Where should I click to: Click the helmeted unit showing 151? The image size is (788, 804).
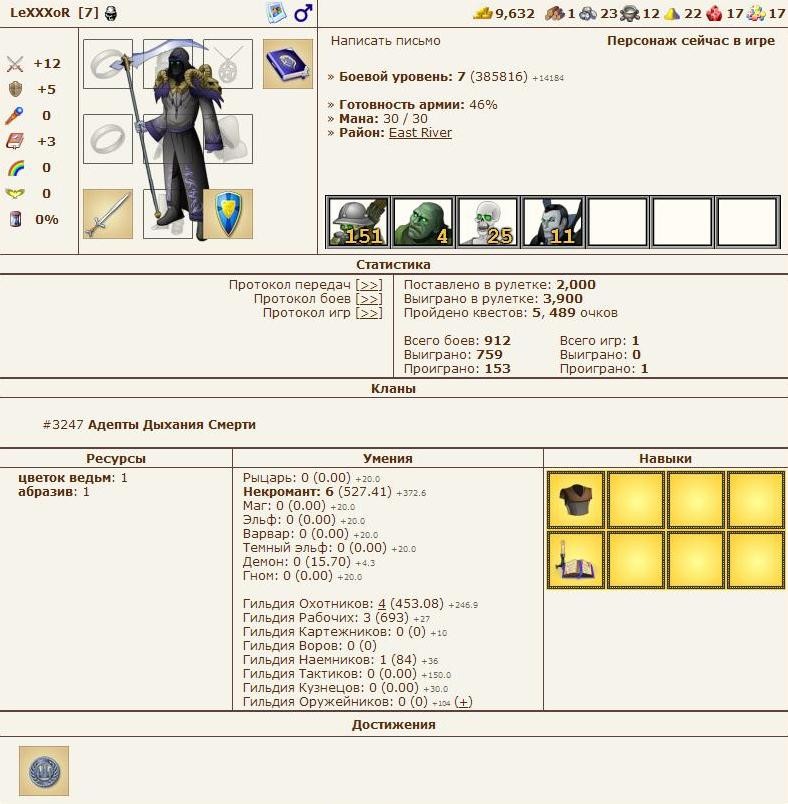click(x=358, y=222)
